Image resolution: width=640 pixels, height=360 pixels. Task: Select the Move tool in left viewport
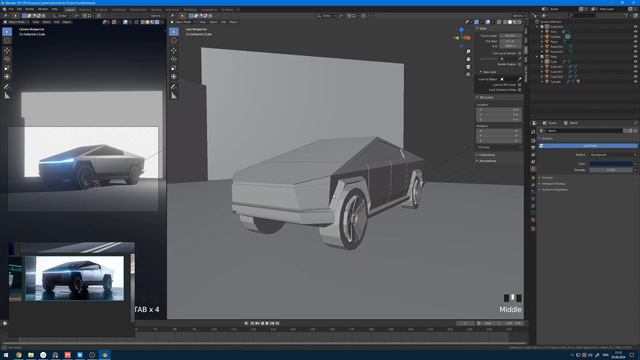(x=7, y=51)
